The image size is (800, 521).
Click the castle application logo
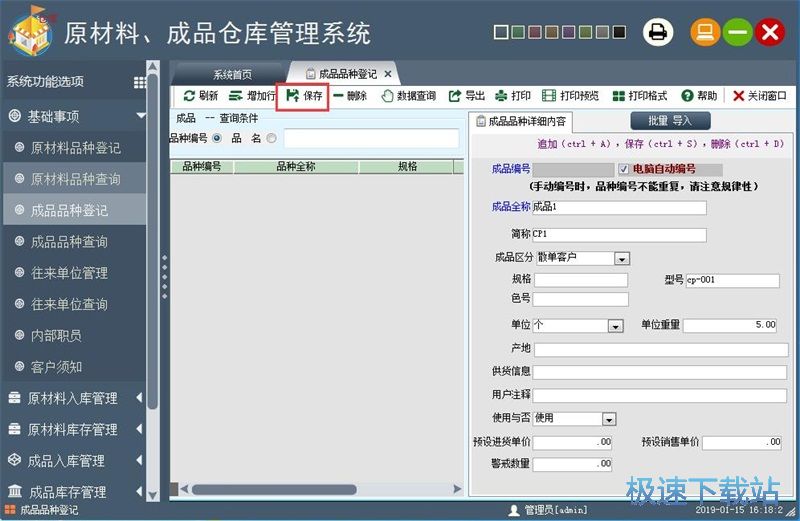point(31,32)
